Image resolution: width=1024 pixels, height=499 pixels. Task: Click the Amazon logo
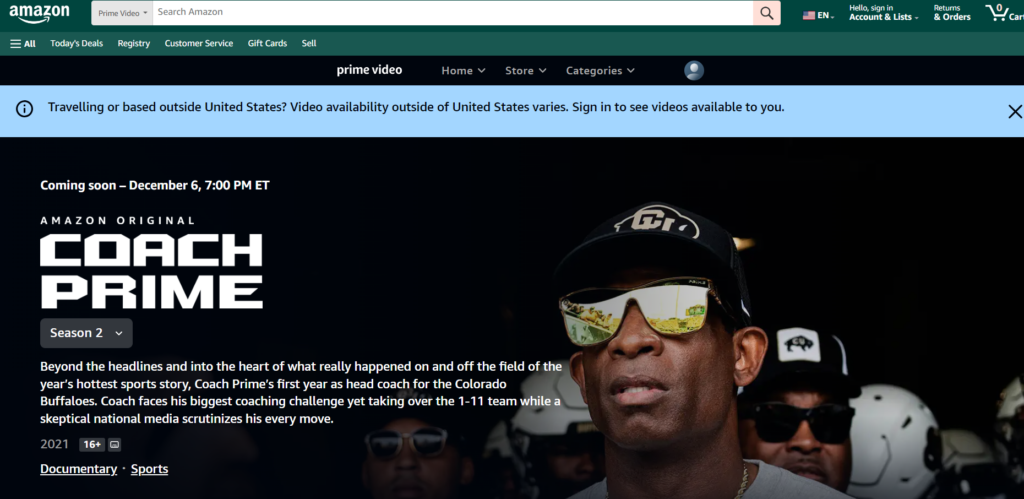(40, 13)
